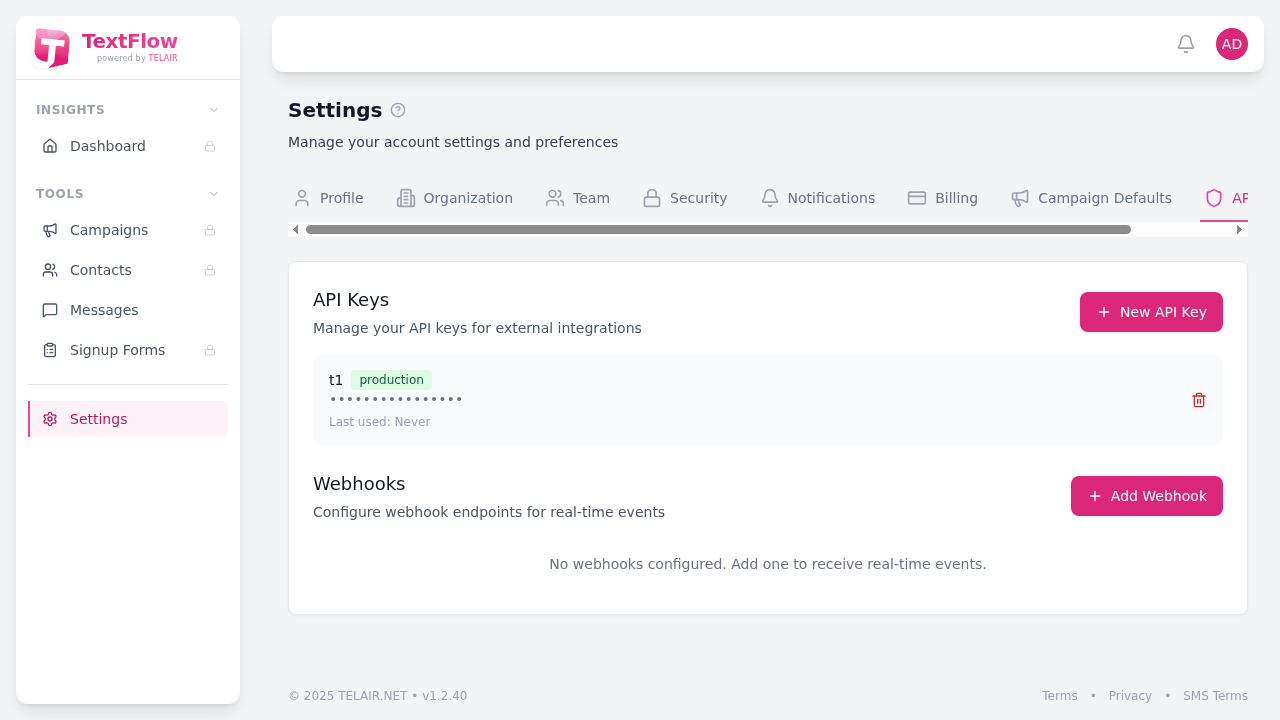Collapse the INSIGHTS section
Screen dimensions: 1280x720
(213, 110)
